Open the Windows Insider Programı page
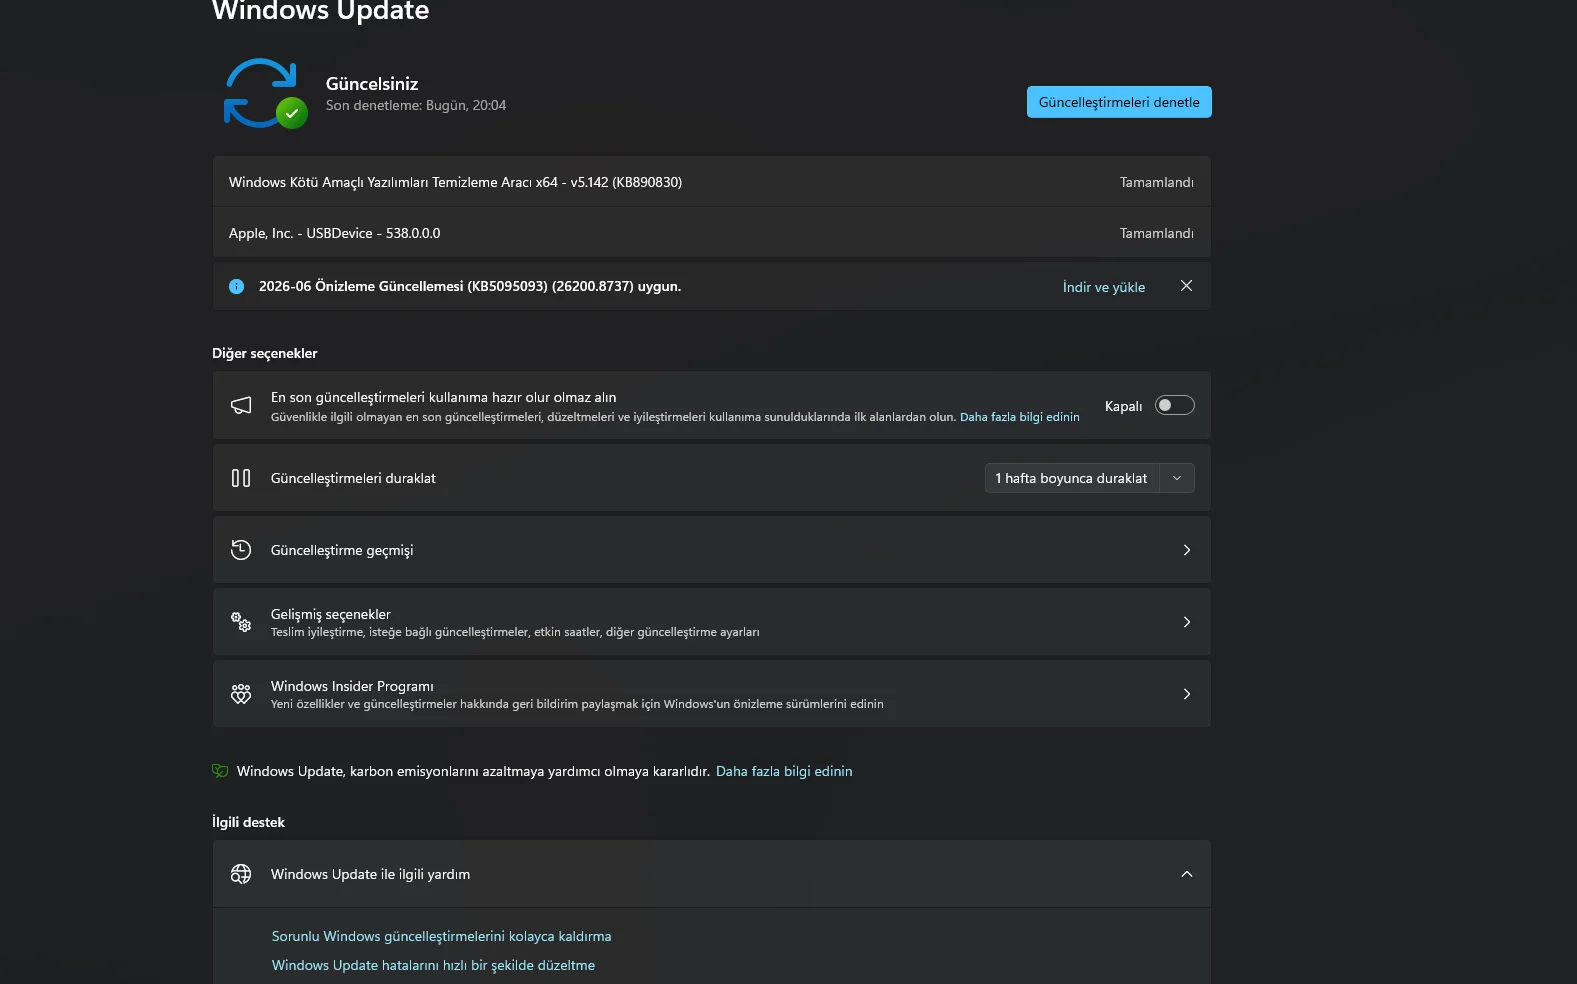 (711, 694)
